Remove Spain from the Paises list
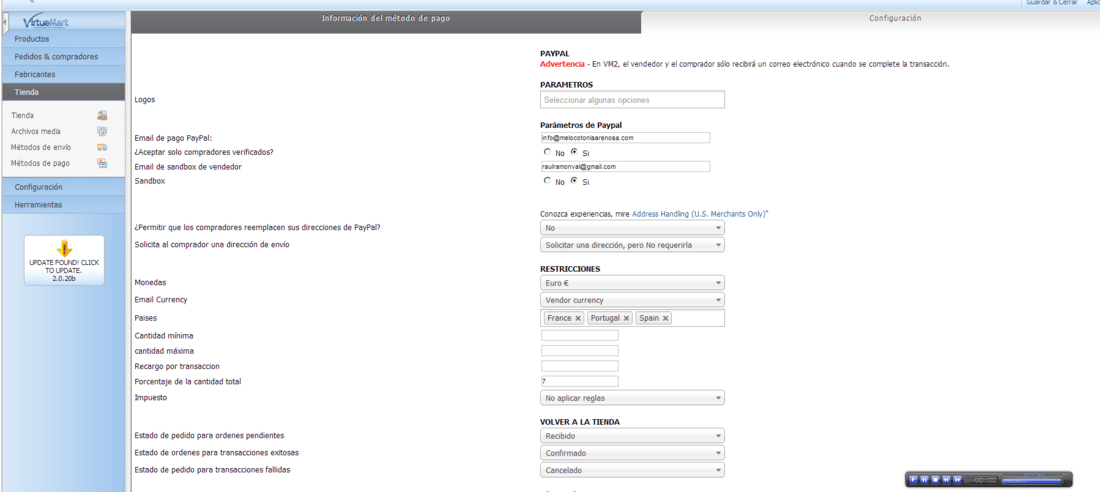This screenshot has height=492, width=1100. point(665,318)
